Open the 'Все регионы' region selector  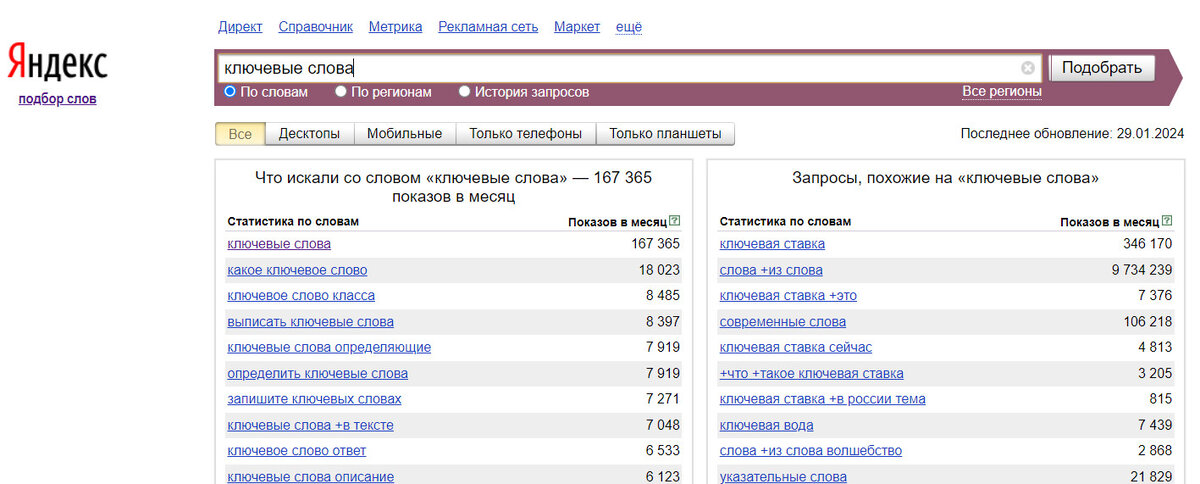coord(1002,92)
